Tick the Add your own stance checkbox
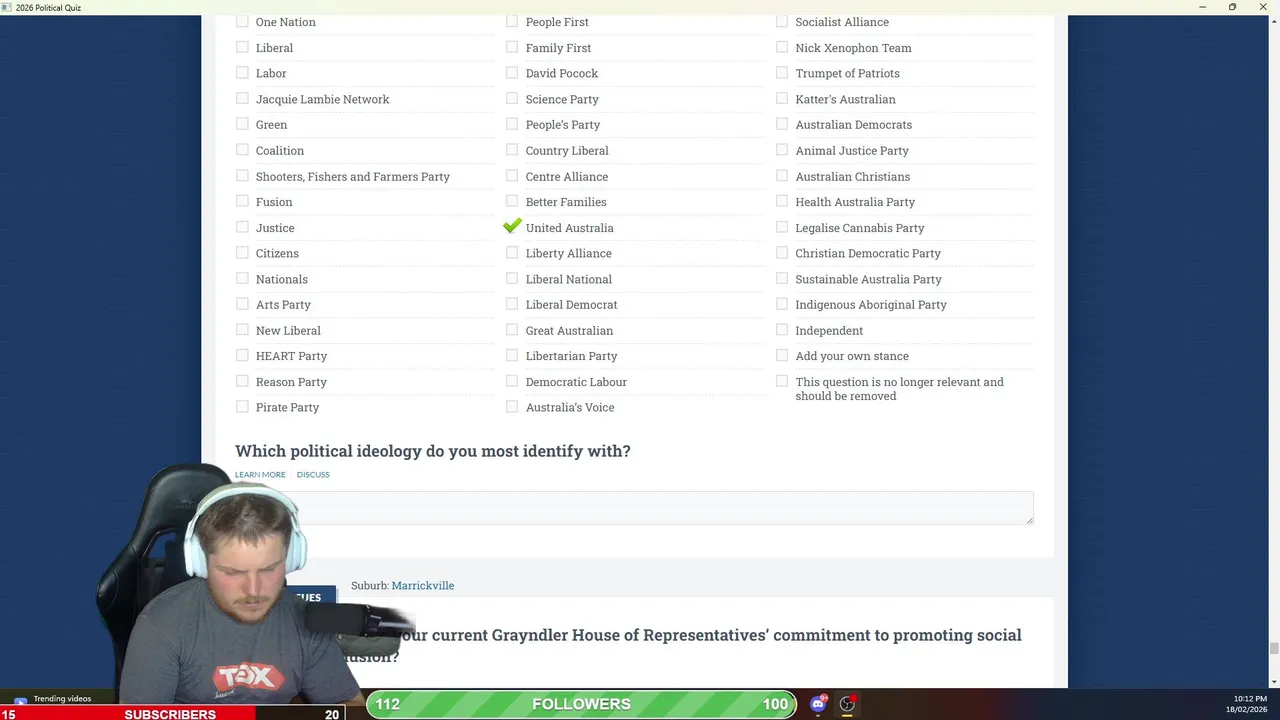1280x720 pixels. click(x=782, y=355)
